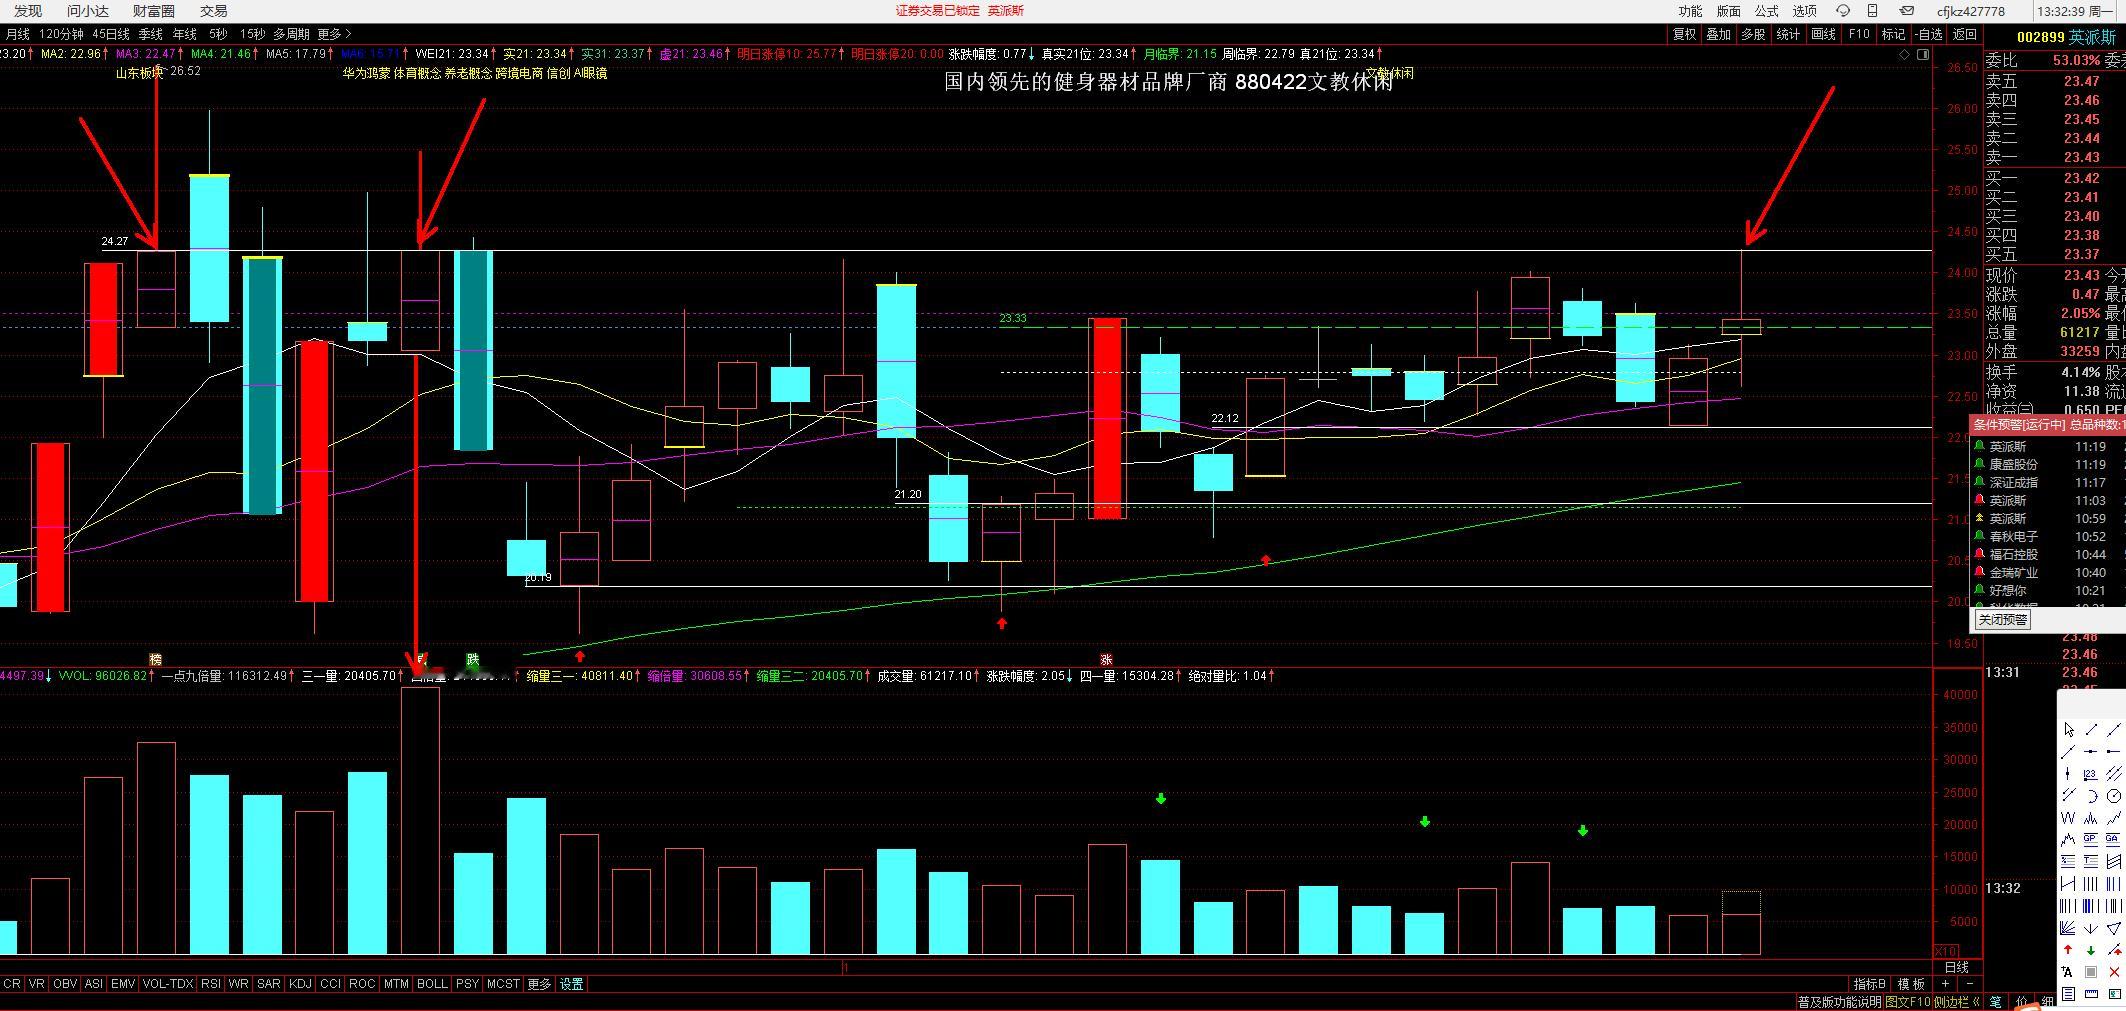2126x1011 pixels.
Task: Select the arc drawing tool
Action: click(x=2091, y=796)
